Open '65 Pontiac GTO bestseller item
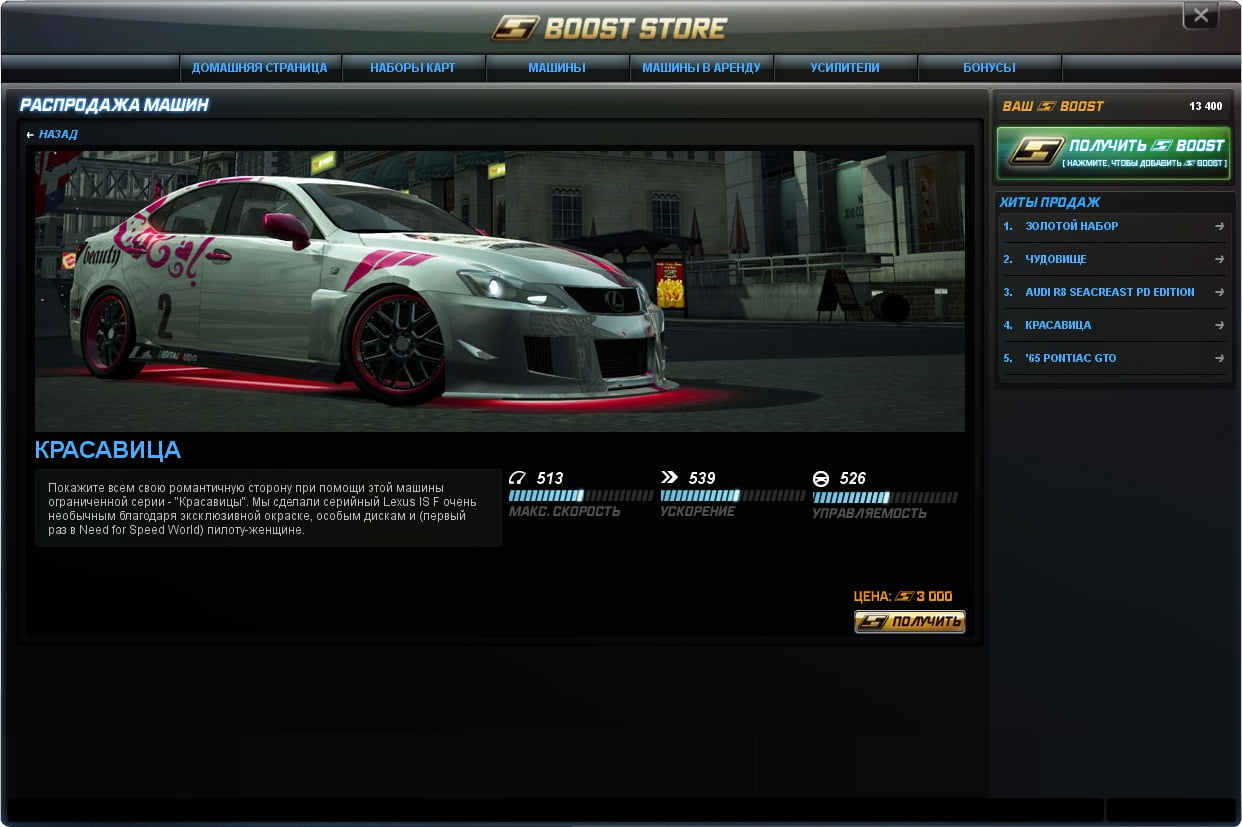The width and height of the screenshot is (1242, 827). click(x=1113, y=358)
